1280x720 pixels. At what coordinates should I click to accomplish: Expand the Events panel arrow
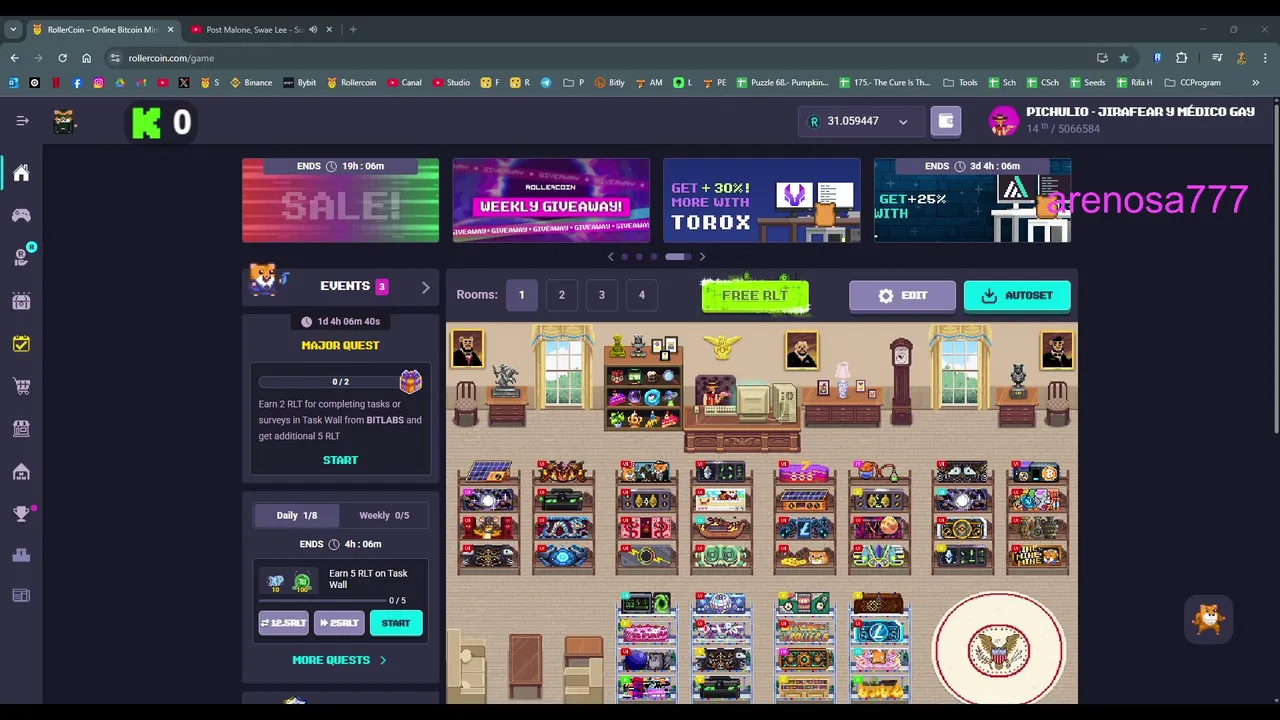pyautogui.click(x=425, y=287)
